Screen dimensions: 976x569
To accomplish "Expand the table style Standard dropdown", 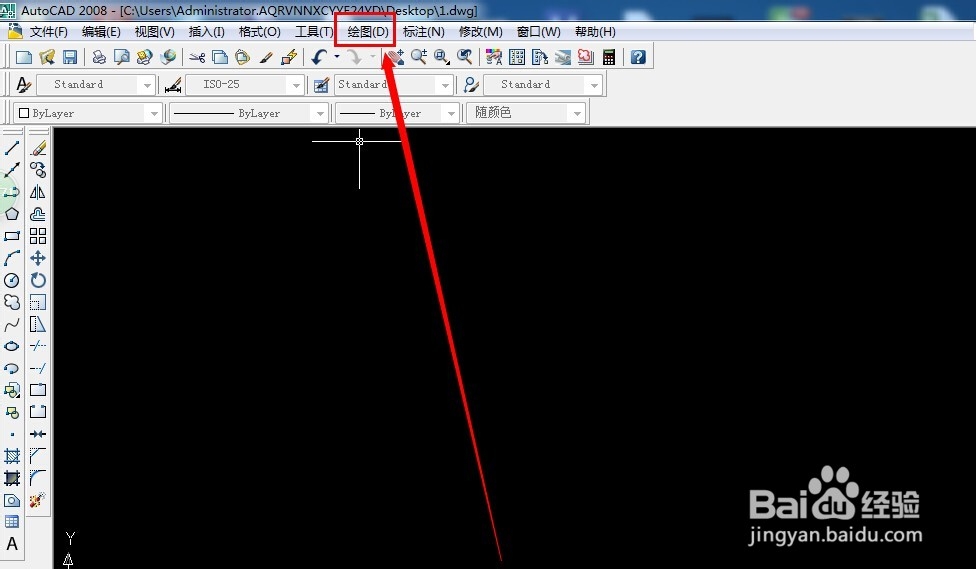I will pos(444,85).
